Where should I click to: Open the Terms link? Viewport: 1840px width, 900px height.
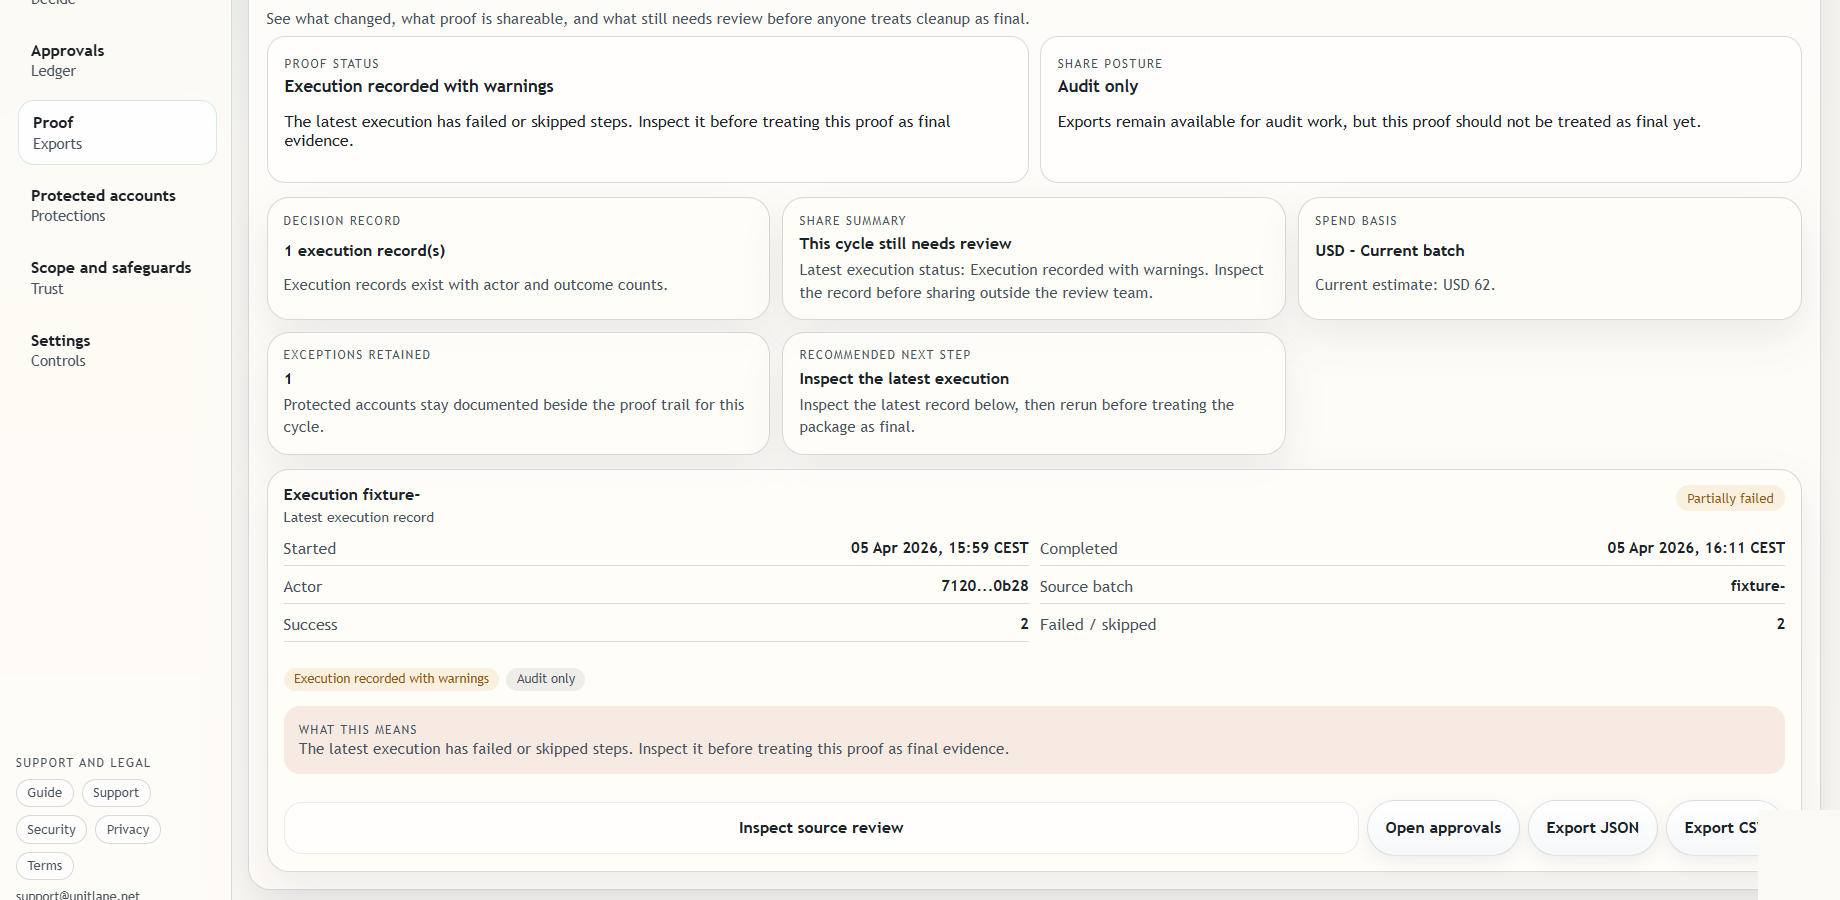coord(45,866)
